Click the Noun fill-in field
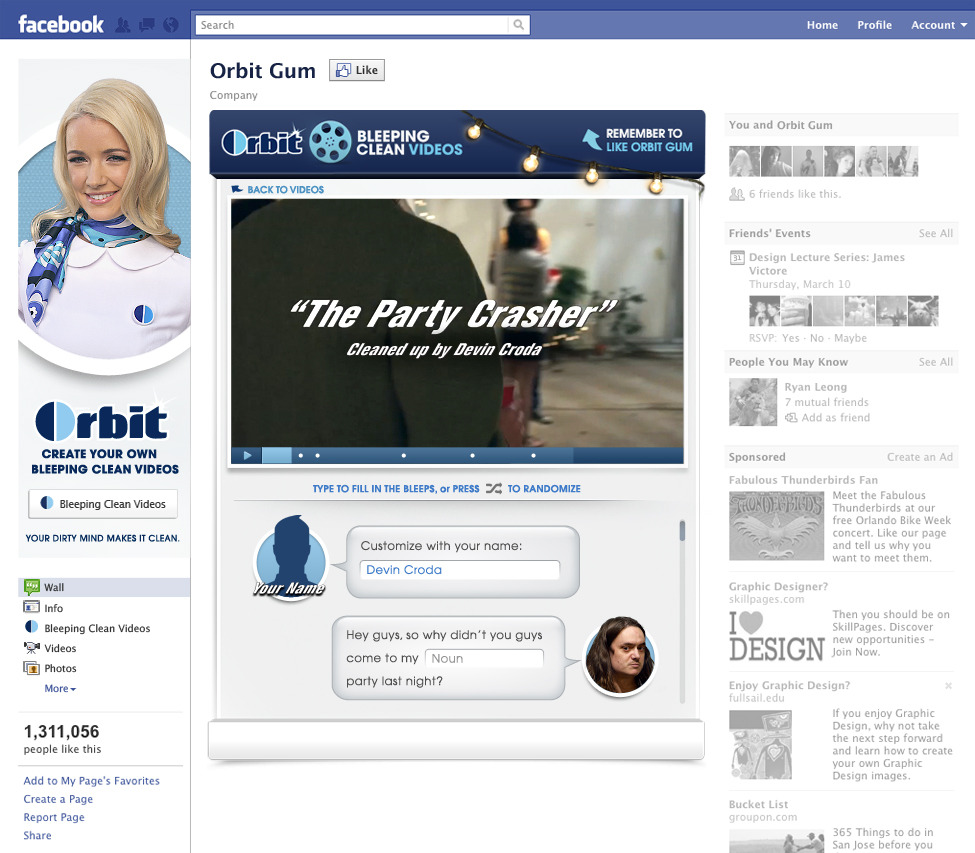Screen dimensions: 975x853 click(x=484, y=658)
